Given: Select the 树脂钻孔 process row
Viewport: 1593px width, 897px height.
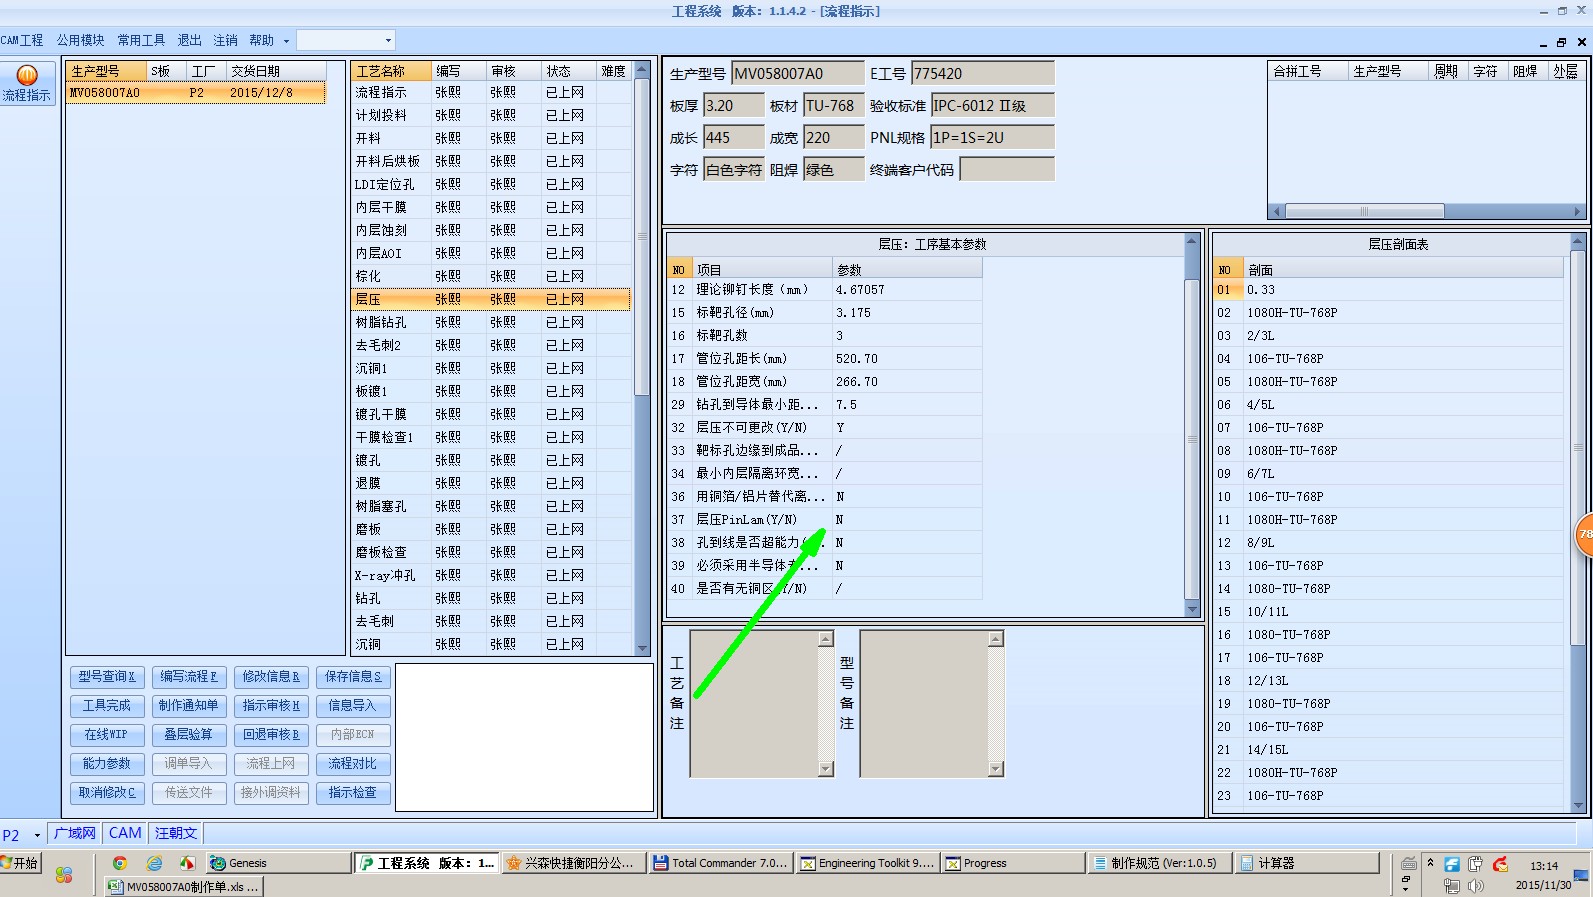Looking at the screenshot, I should click(x=491, y=322).
